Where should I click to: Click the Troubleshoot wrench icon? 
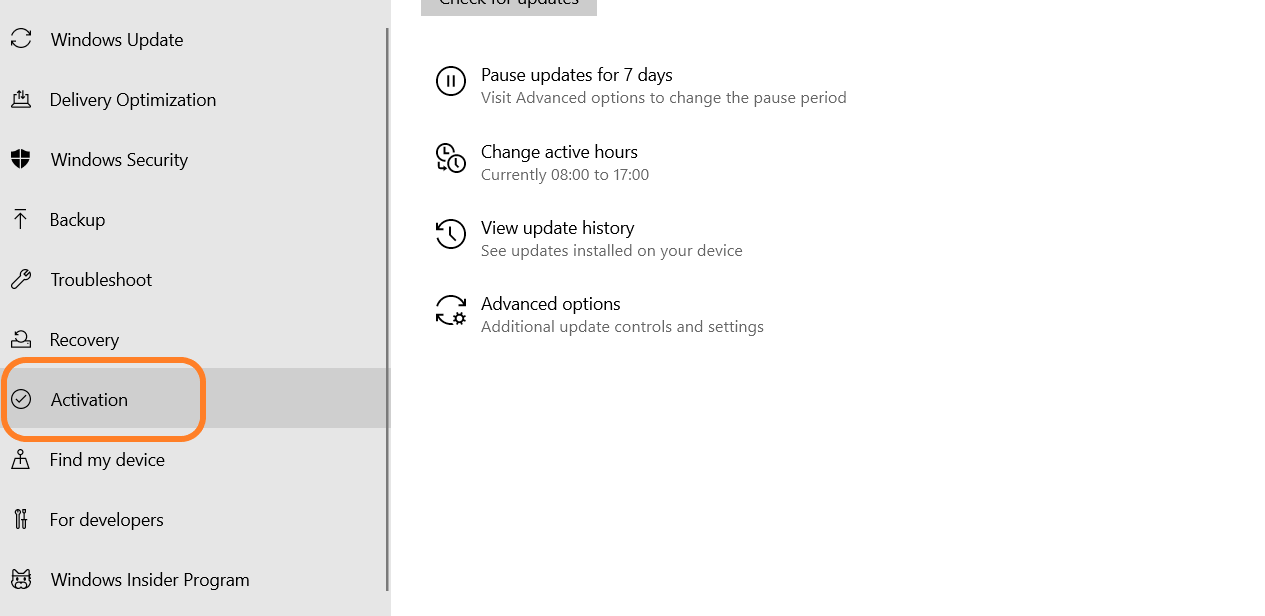click(x=20, y=280)
